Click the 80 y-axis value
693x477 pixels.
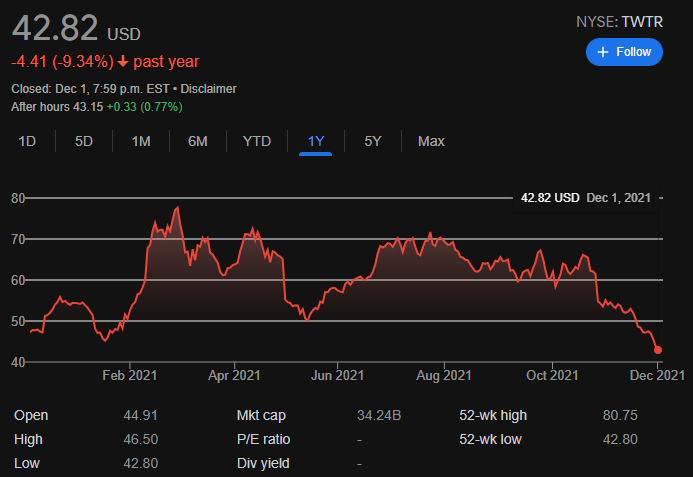[x=18, y=198]
